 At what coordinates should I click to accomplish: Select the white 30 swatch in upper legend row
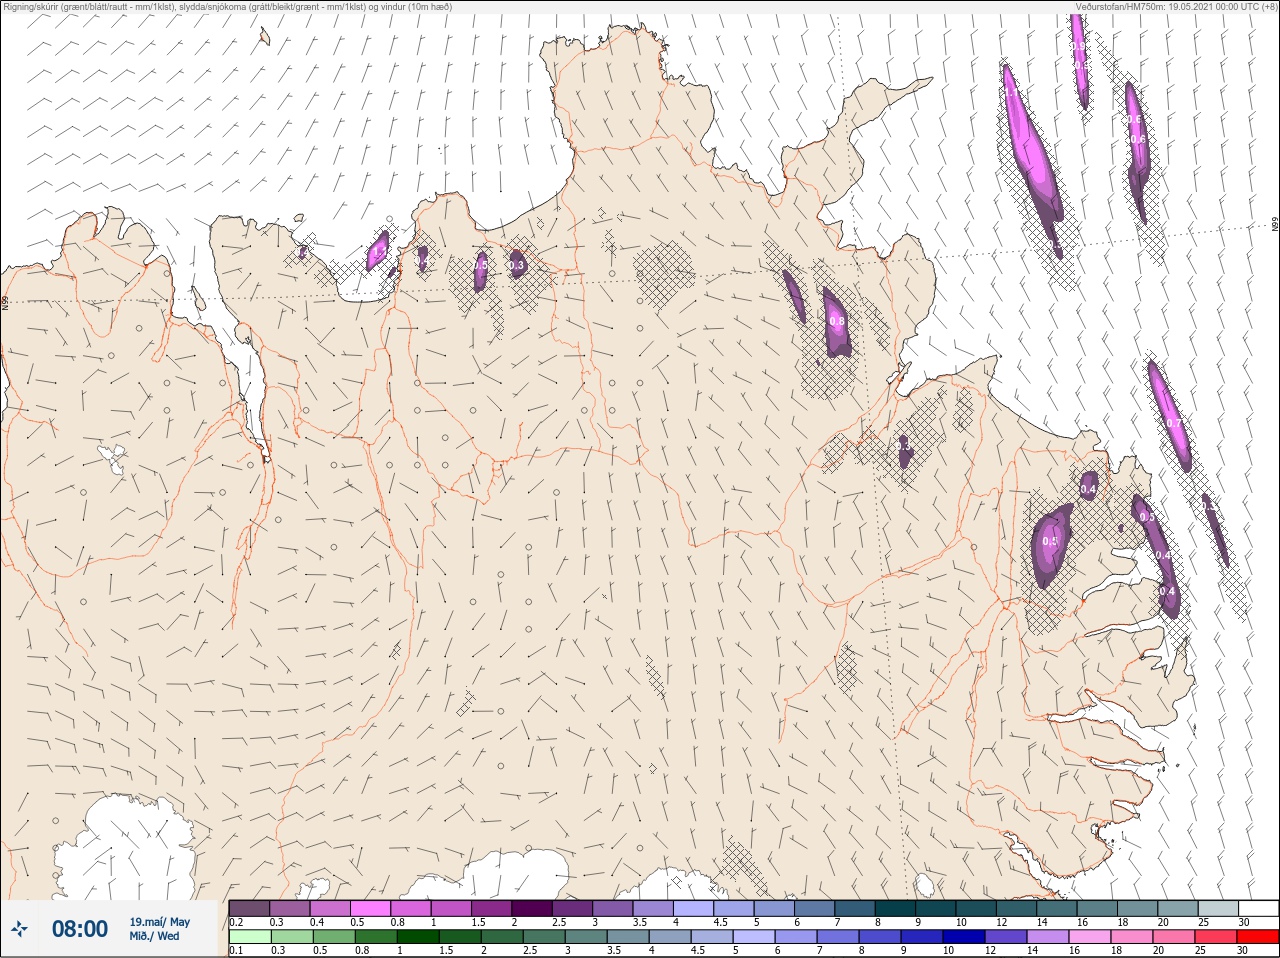(x=1258, y=908)
